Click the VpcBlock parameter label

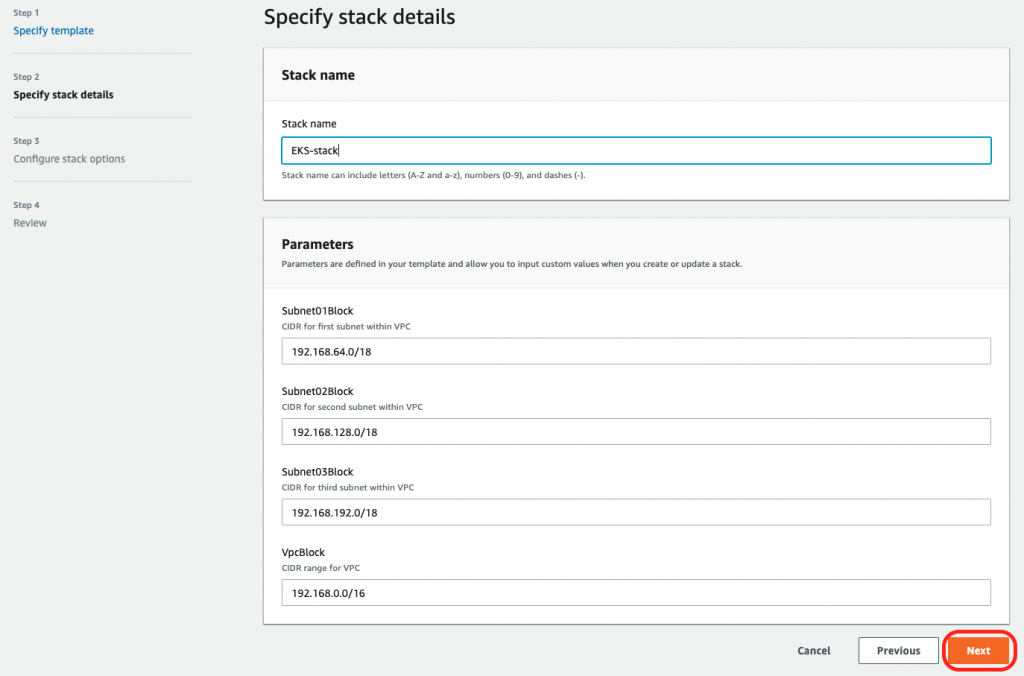coord(303,552)
